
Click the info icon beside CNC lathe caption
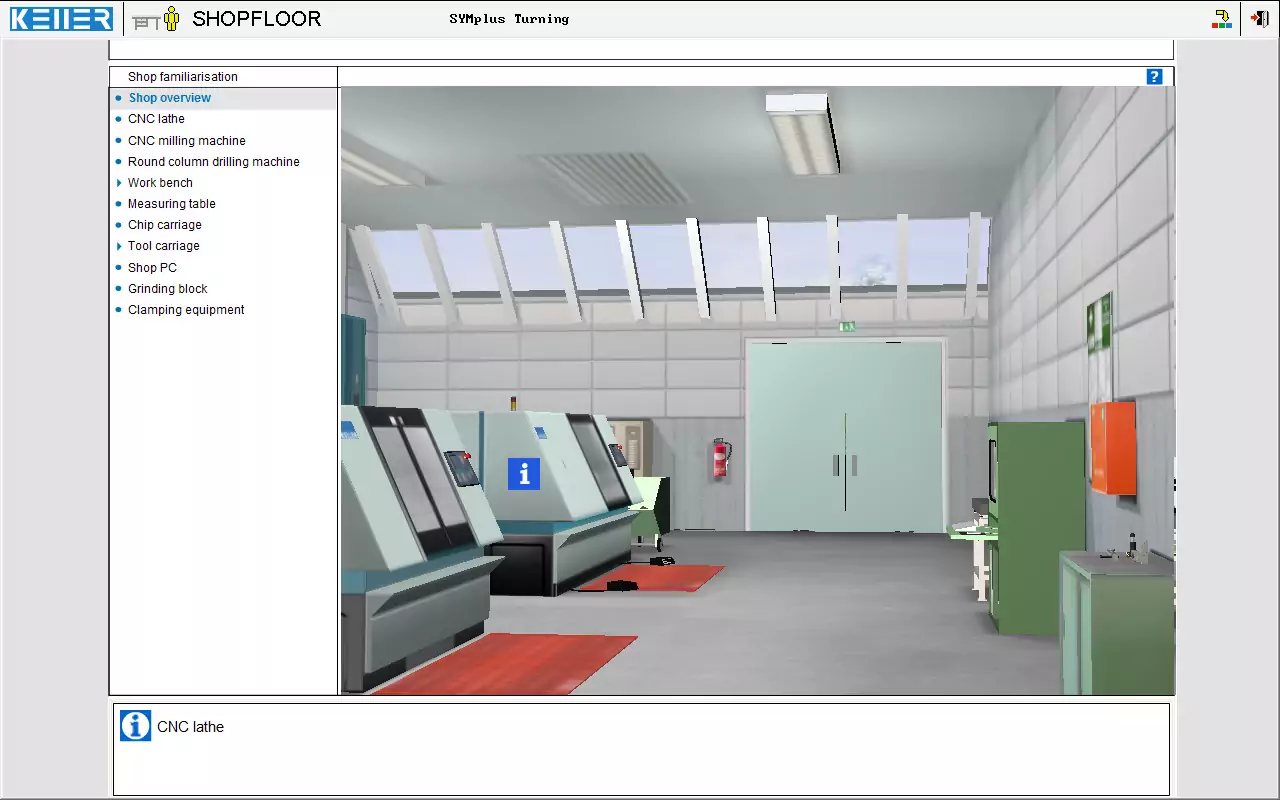click(x=135, y=726)
